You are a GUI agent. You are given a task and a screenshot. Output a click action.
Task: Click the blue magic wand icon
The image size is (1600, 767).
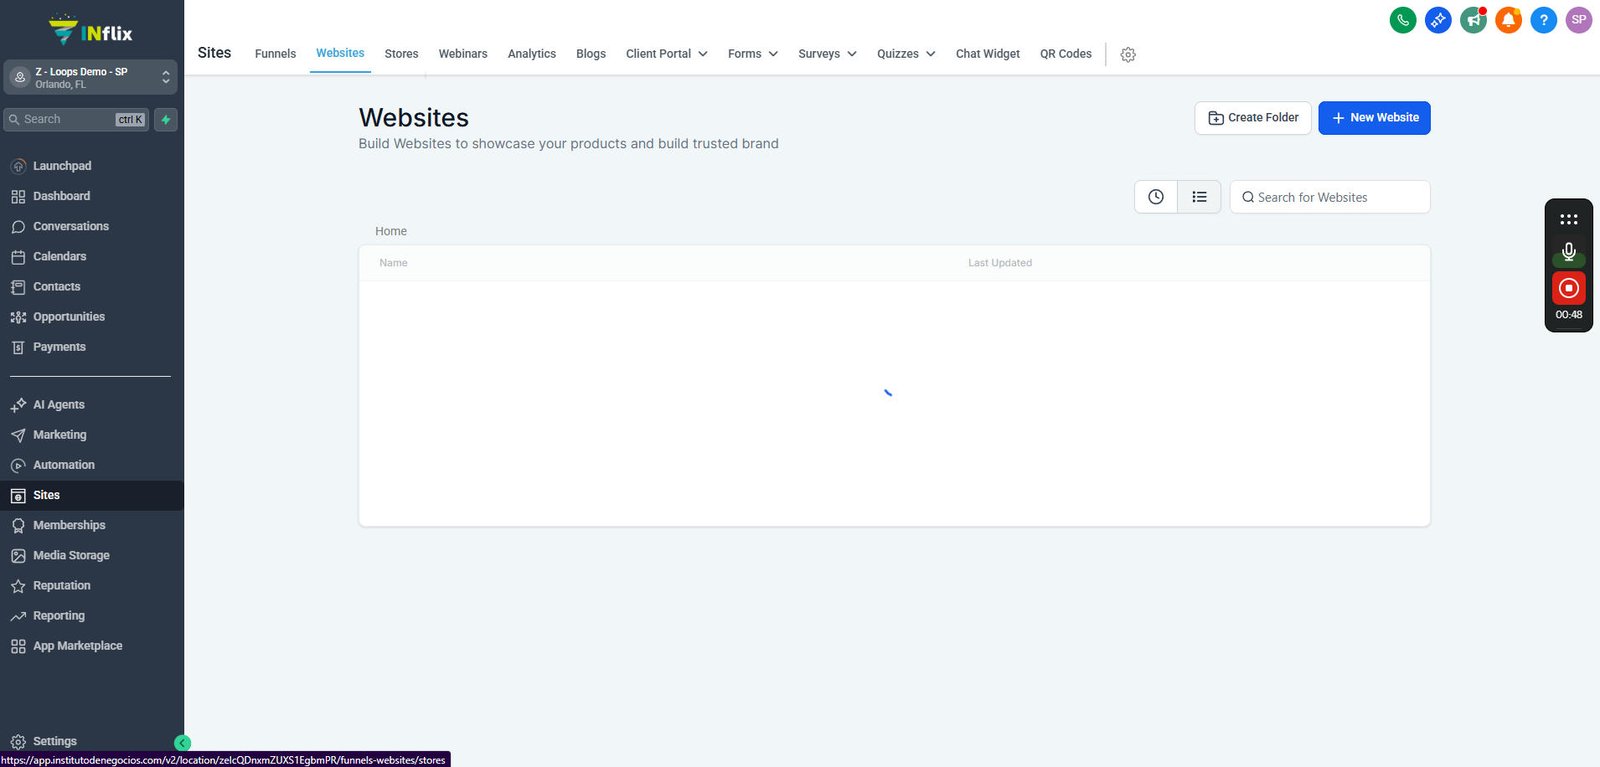tap(1438, 20)
